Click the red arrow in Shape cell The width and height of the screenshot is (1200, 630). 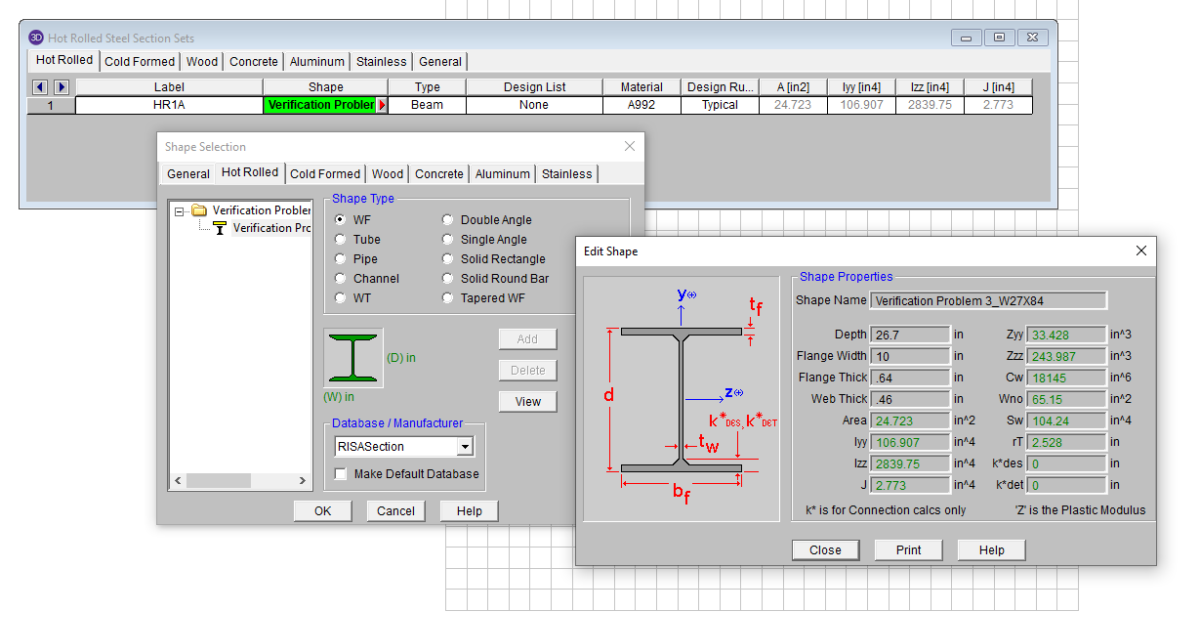[x=382, y=105]
